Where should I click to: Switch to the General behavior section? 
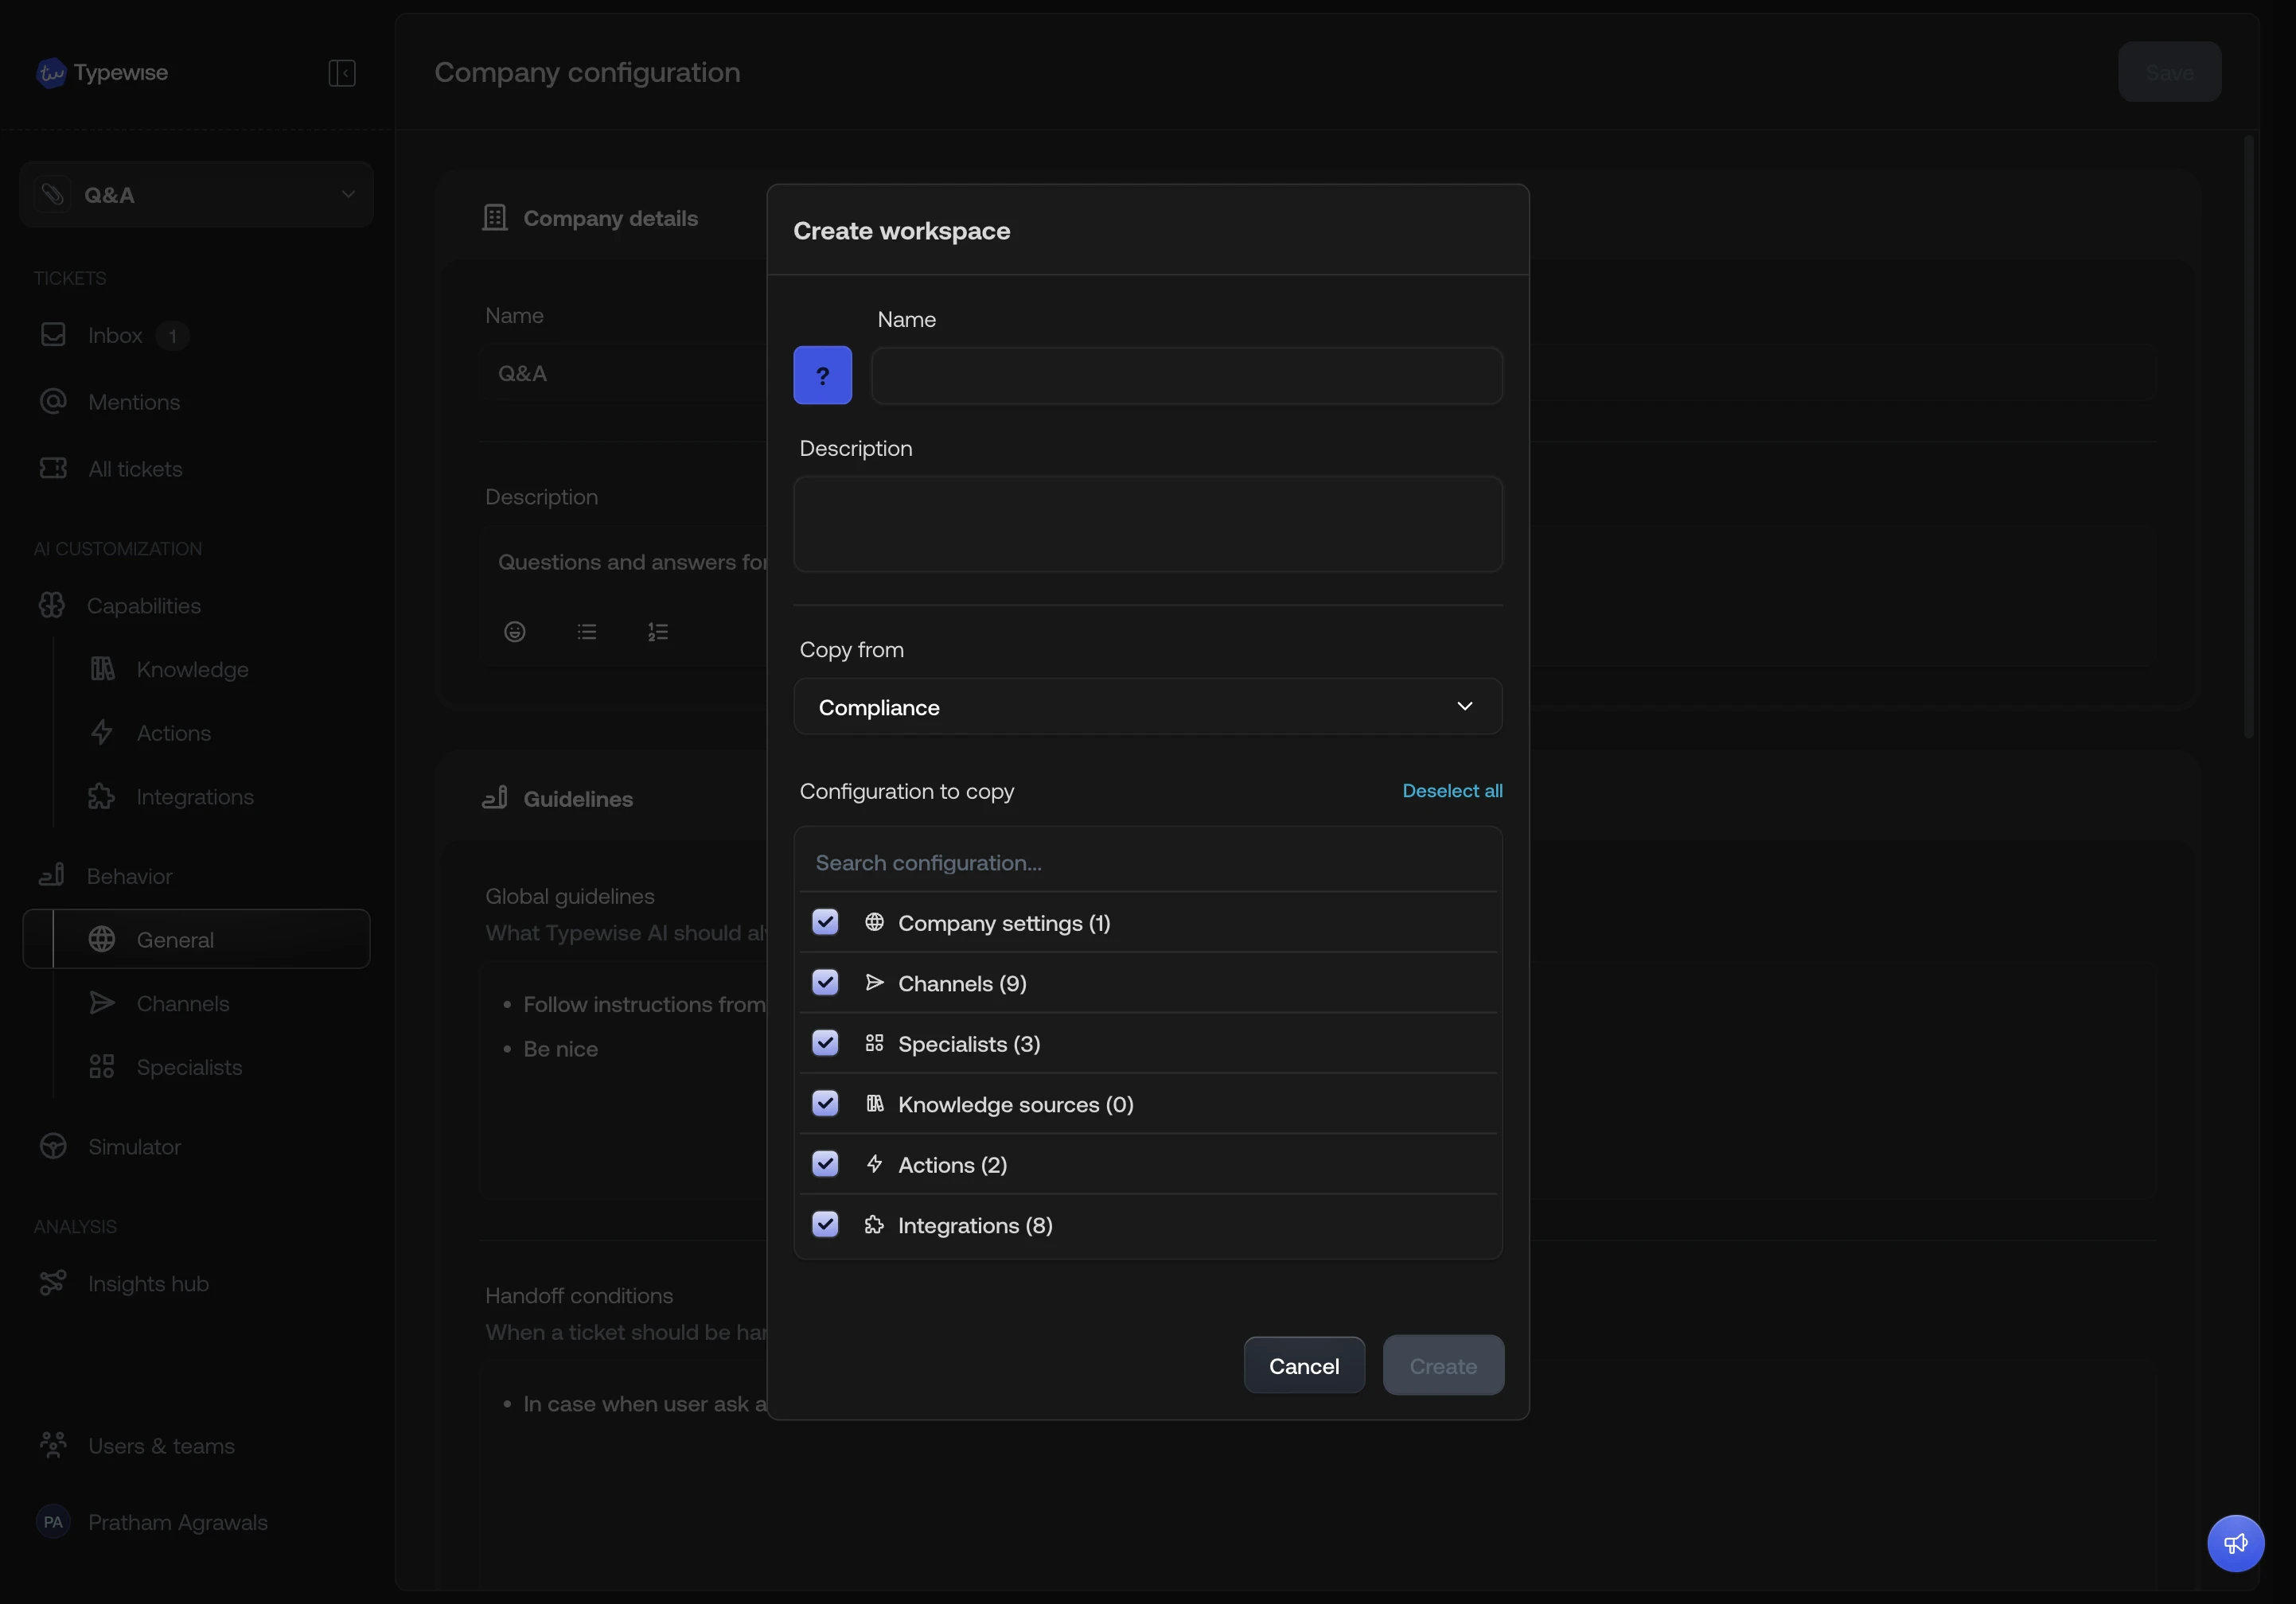(x=175, y=939)
